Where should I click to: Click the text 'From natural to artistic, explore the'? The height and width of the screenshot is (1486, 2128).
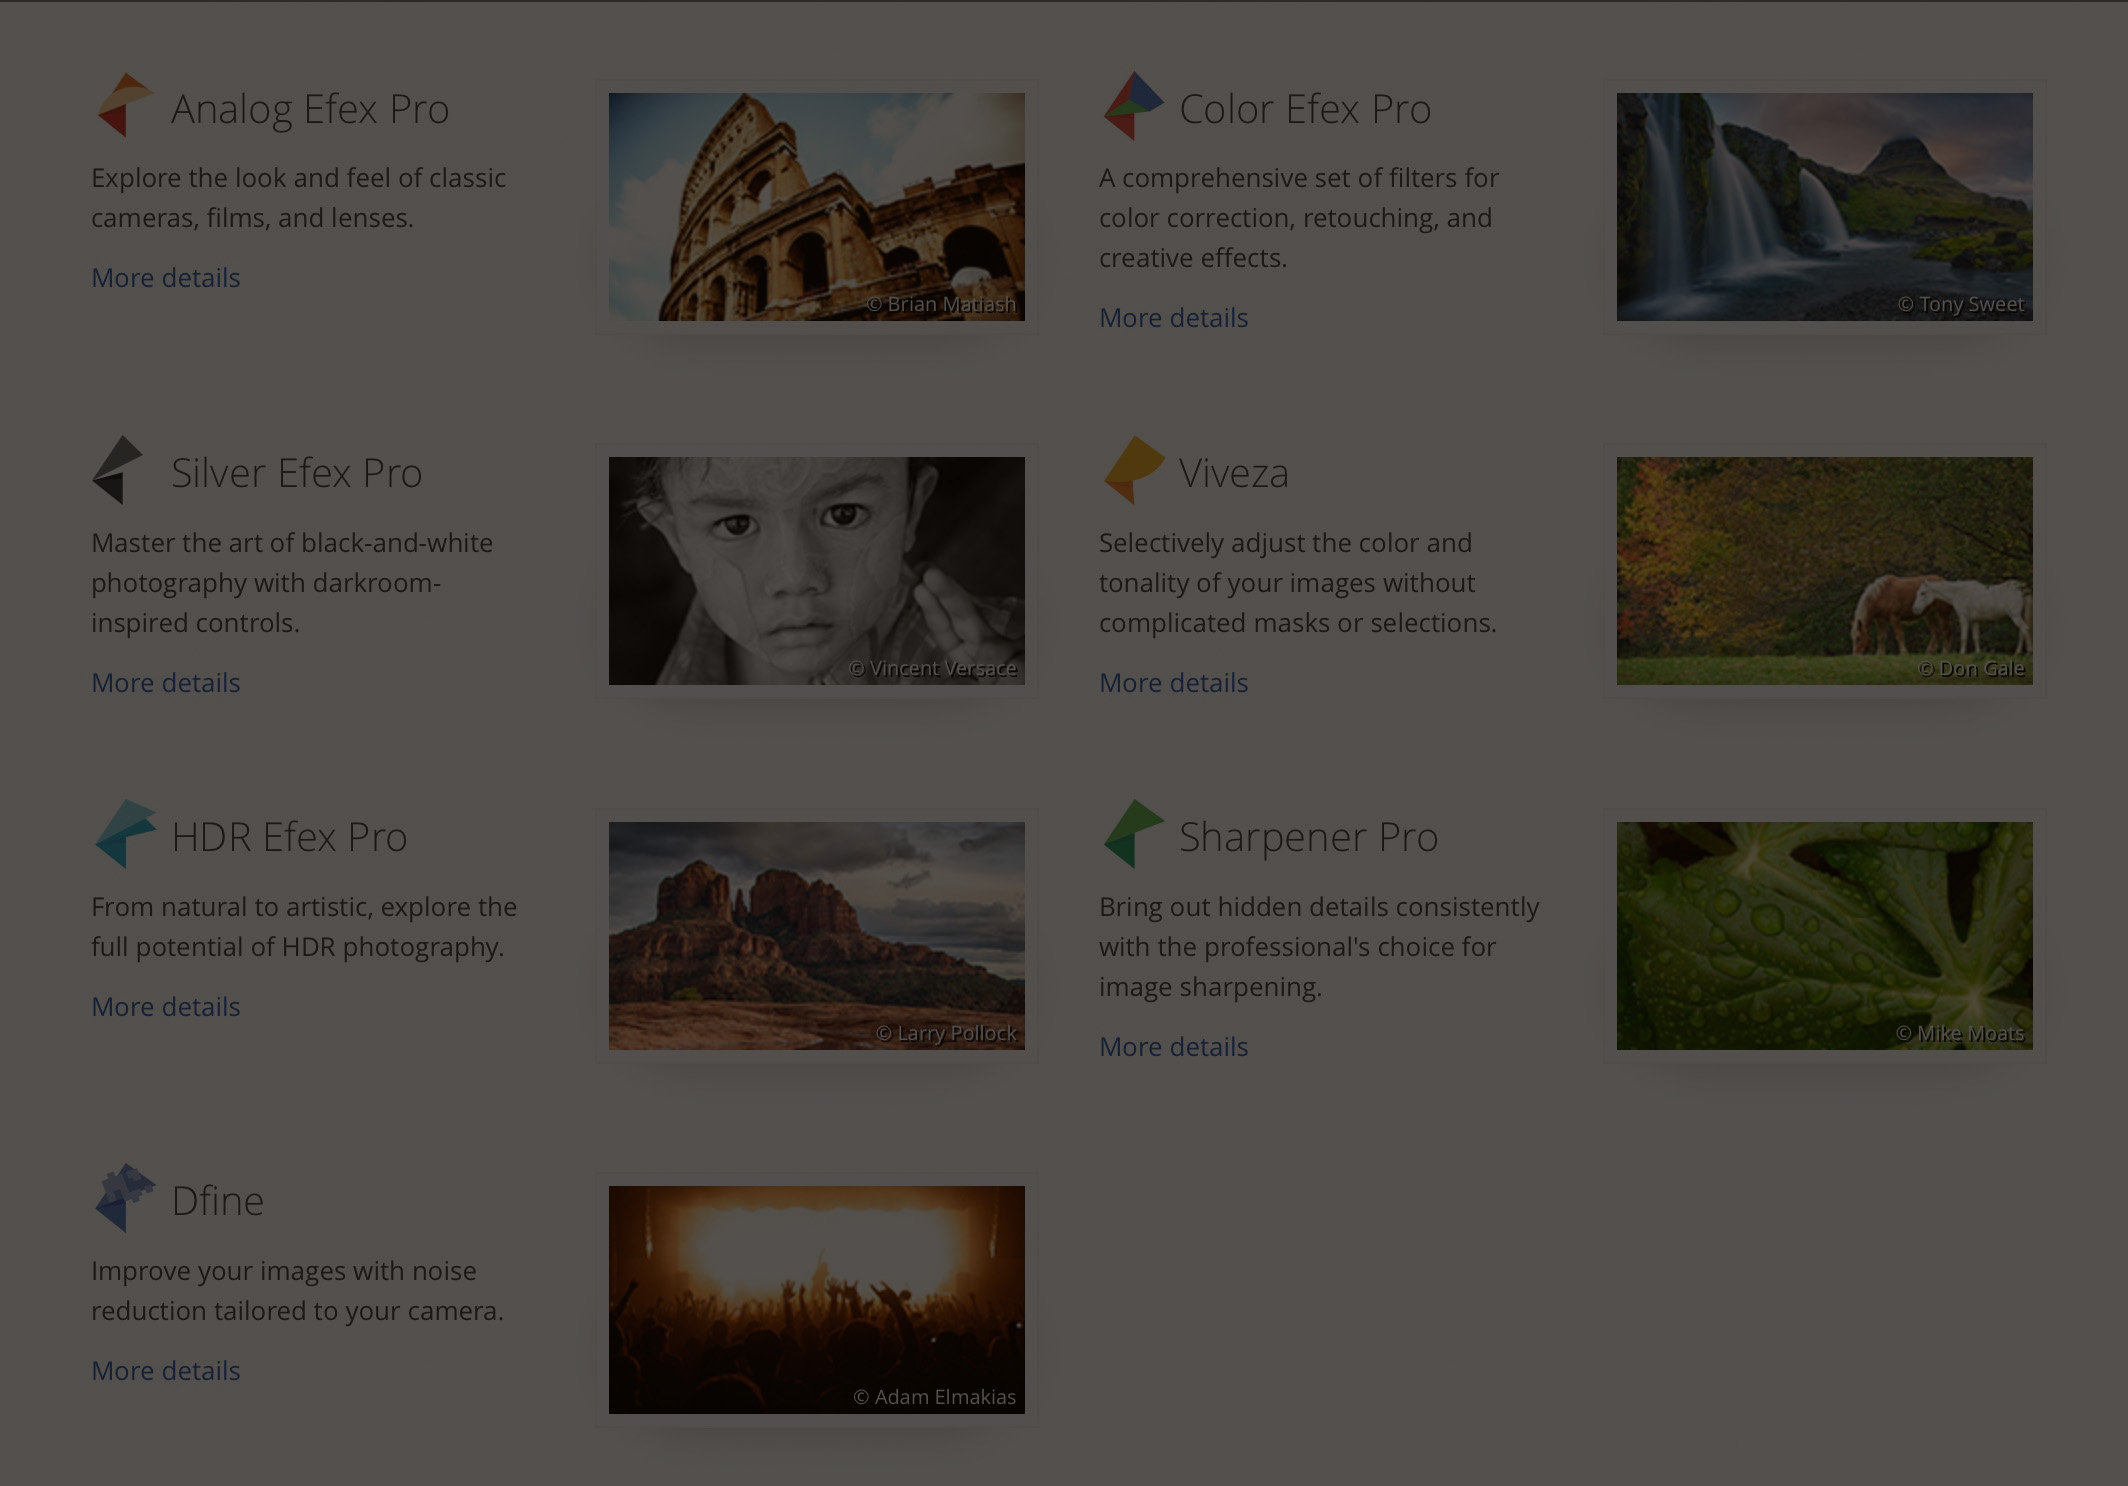pos(304,907)
